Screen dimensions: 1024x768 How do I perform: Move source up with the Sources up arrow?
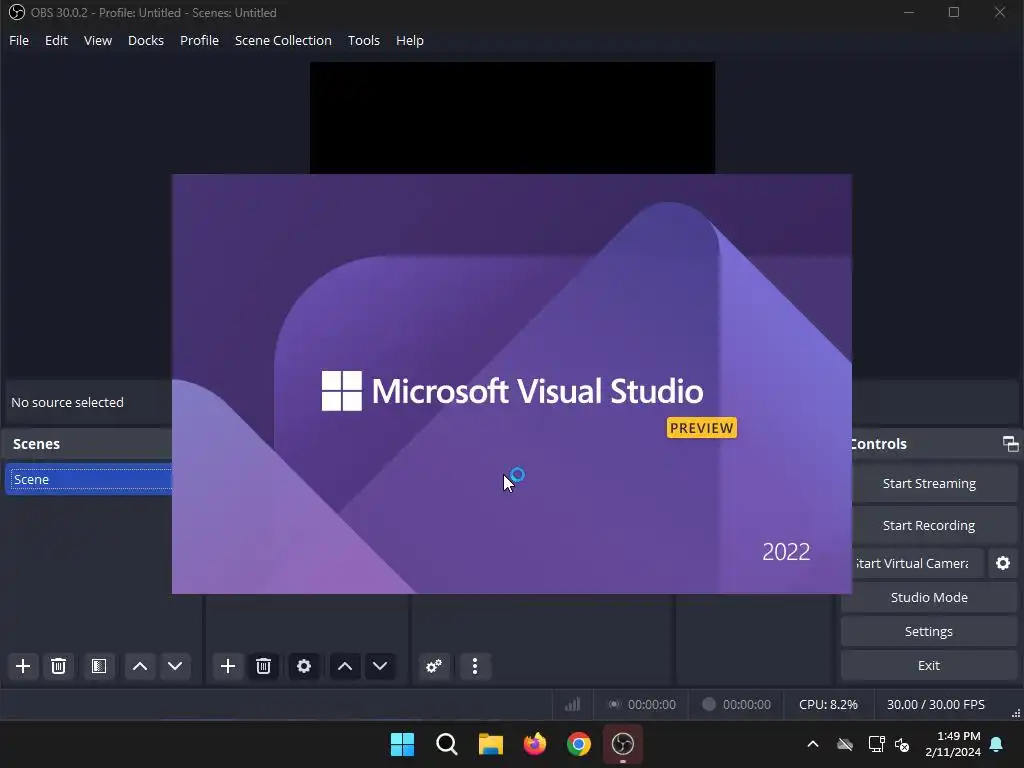[x=345, y=666]
